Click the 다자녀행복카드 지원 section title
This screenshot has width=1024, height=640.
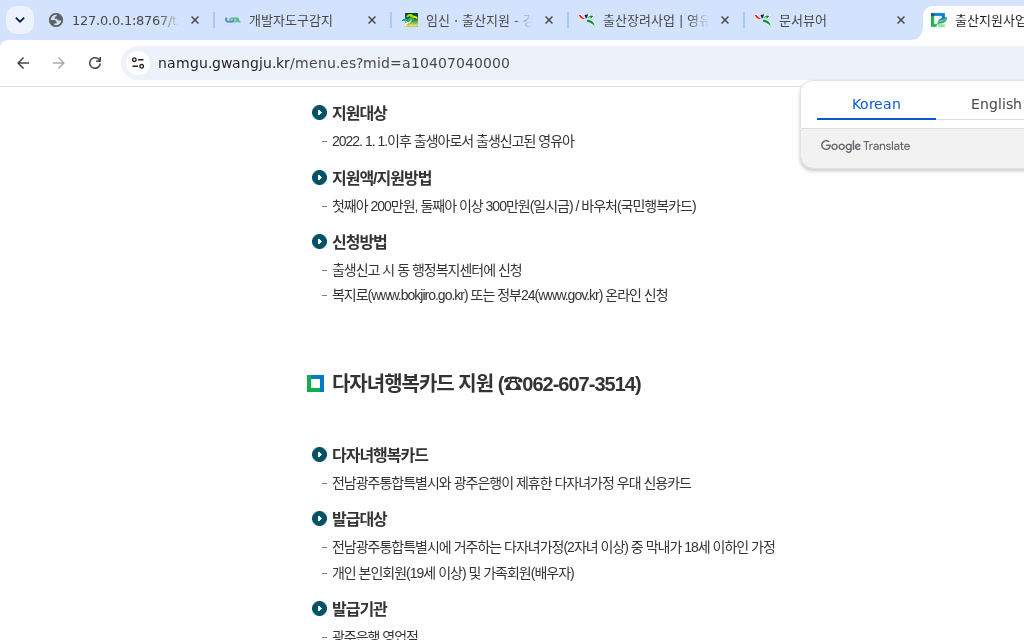[x=487, y=383]
